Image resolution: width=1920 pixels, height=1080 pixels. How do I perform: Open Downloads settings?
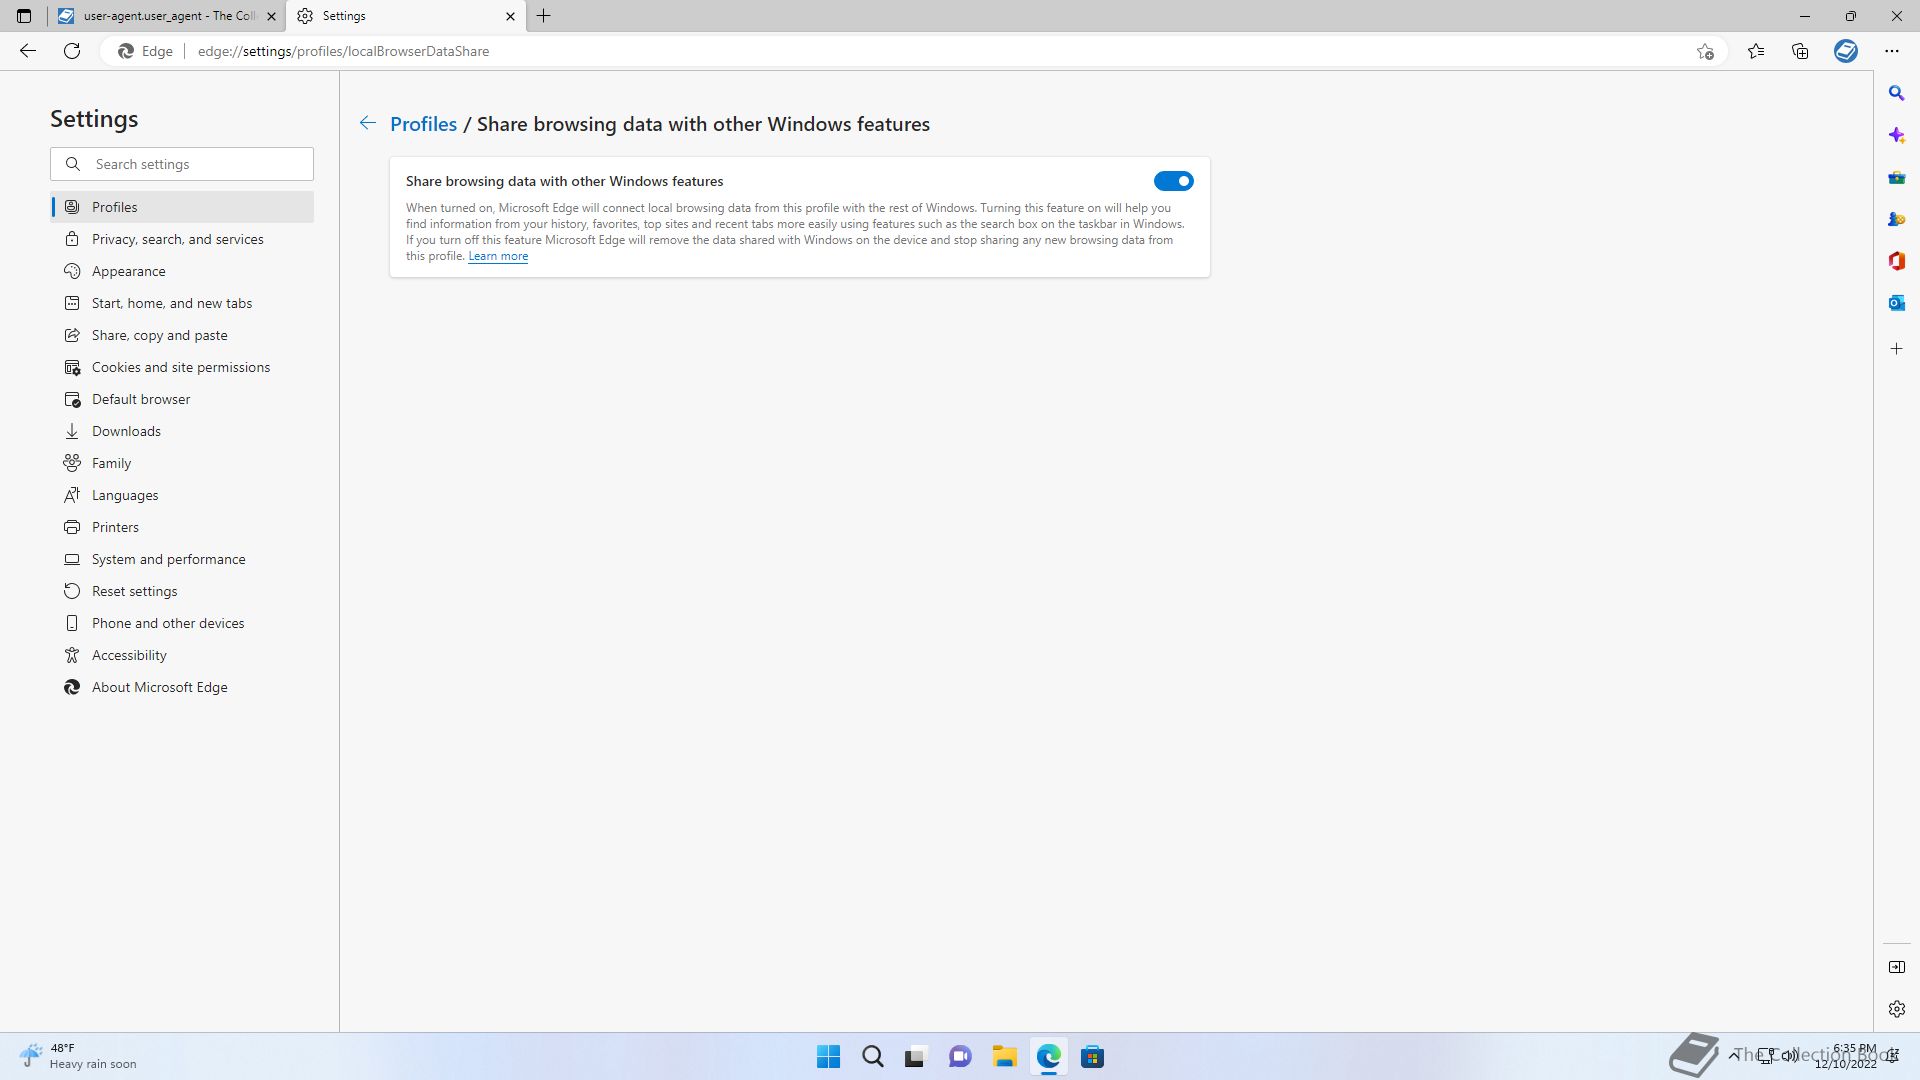click(x=182, y=431)
